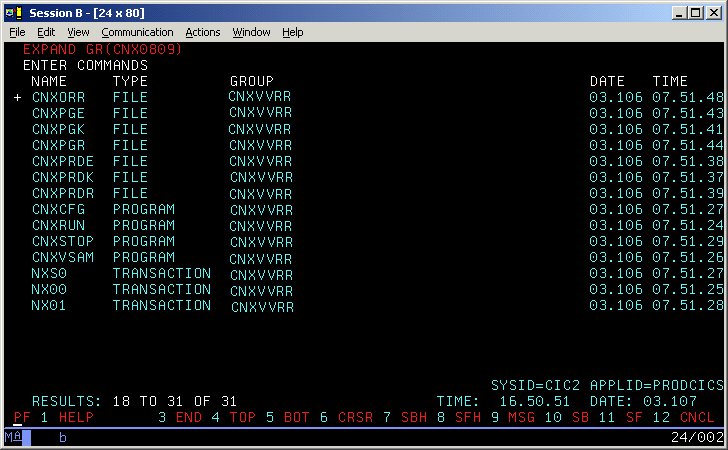This screenshot has width=728, height=450.
Task: Select the CNXRUN program name
Action: point(58,225)
